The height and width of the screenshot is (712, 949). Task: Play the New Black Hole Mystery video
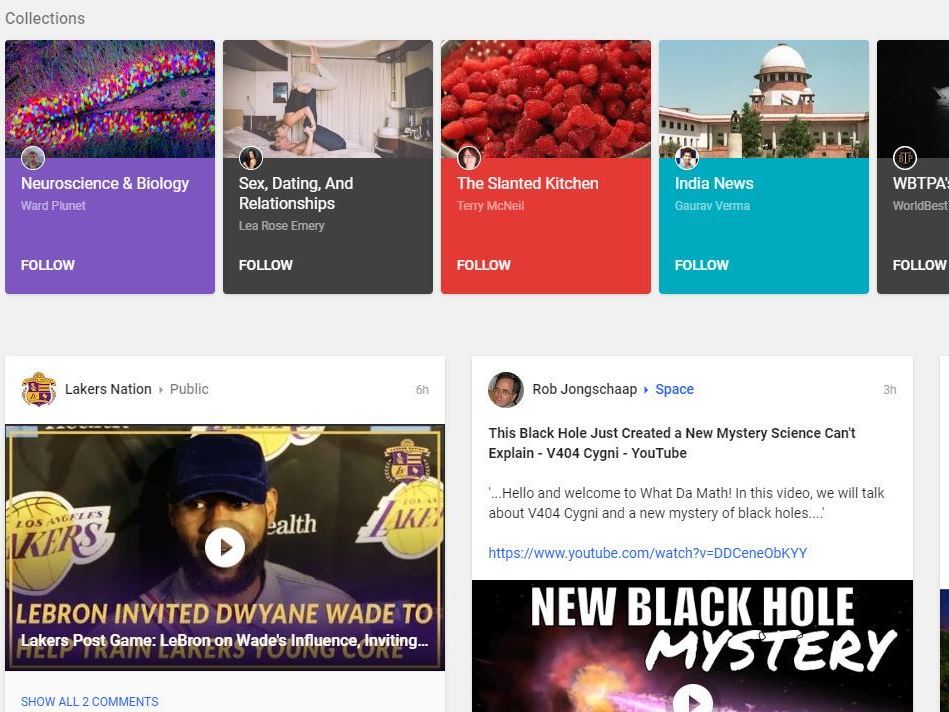[x=692, y=700]
